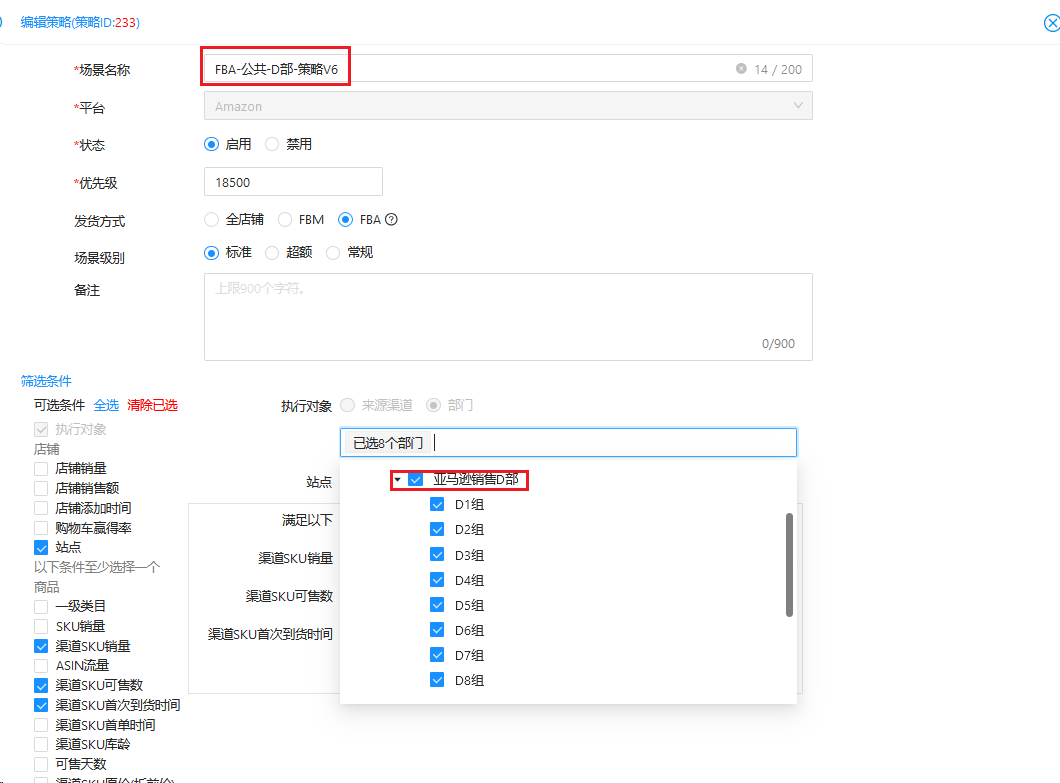The height and width of the screenshot is (783, 1060).
Task: Check the 渠道SKU库龄 condition
Action: pyautogui.click(x=41, y=744)
